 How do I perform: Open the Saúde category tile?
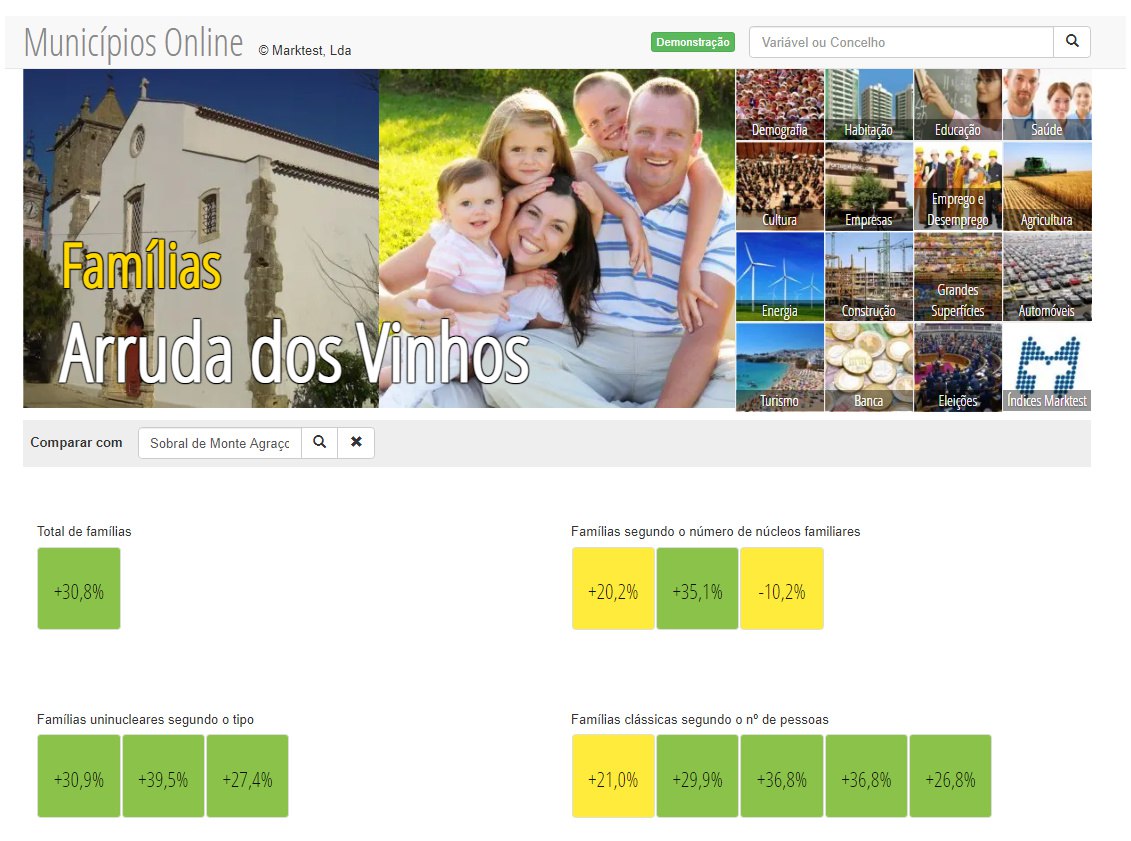(x=1047, y=105)
